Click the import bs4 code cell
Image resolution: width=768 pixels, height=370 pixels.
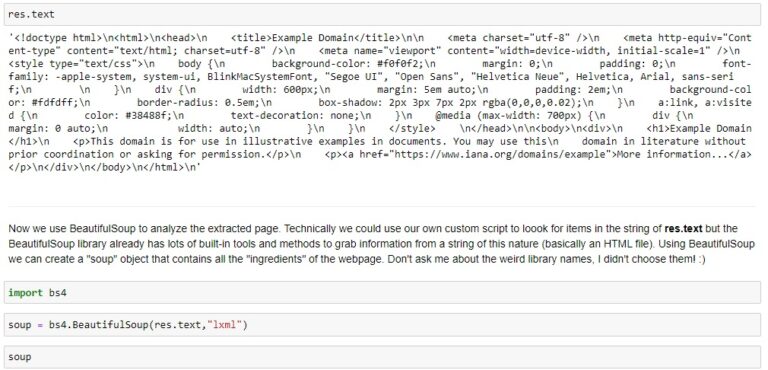point(382,293)
